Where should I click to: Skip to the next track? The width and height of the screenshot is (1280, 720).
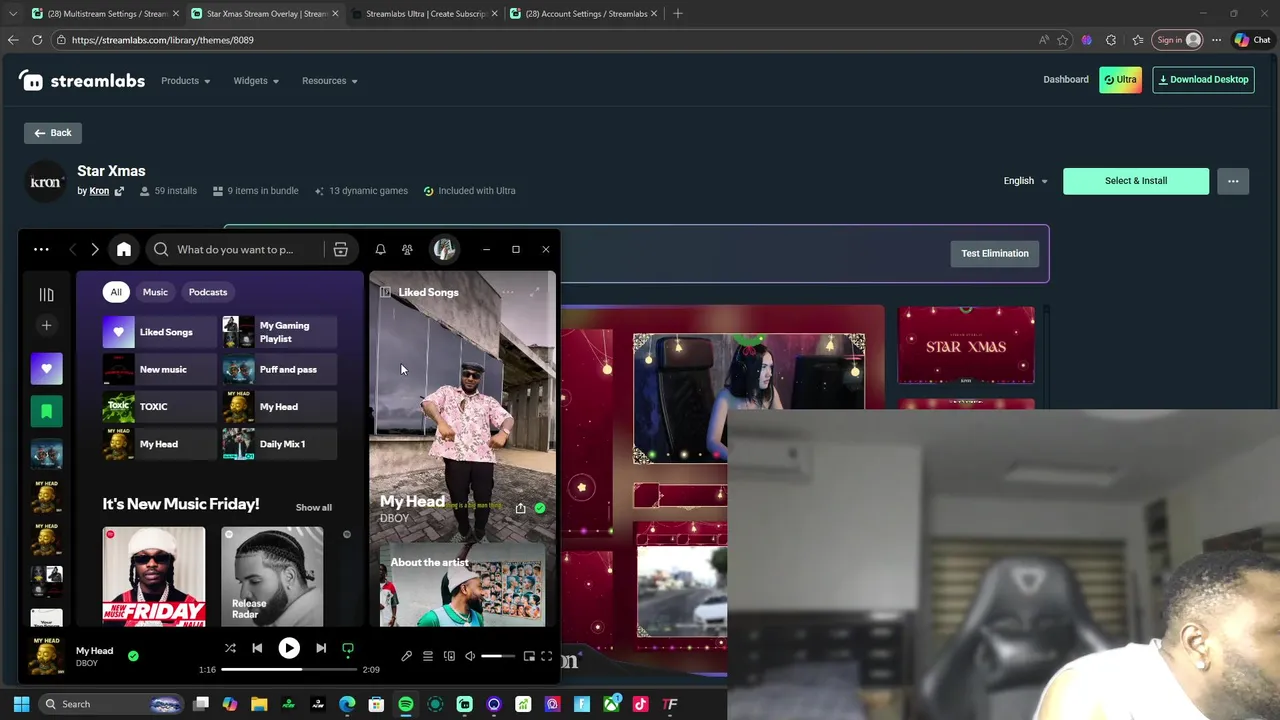[x=321, y=648]
